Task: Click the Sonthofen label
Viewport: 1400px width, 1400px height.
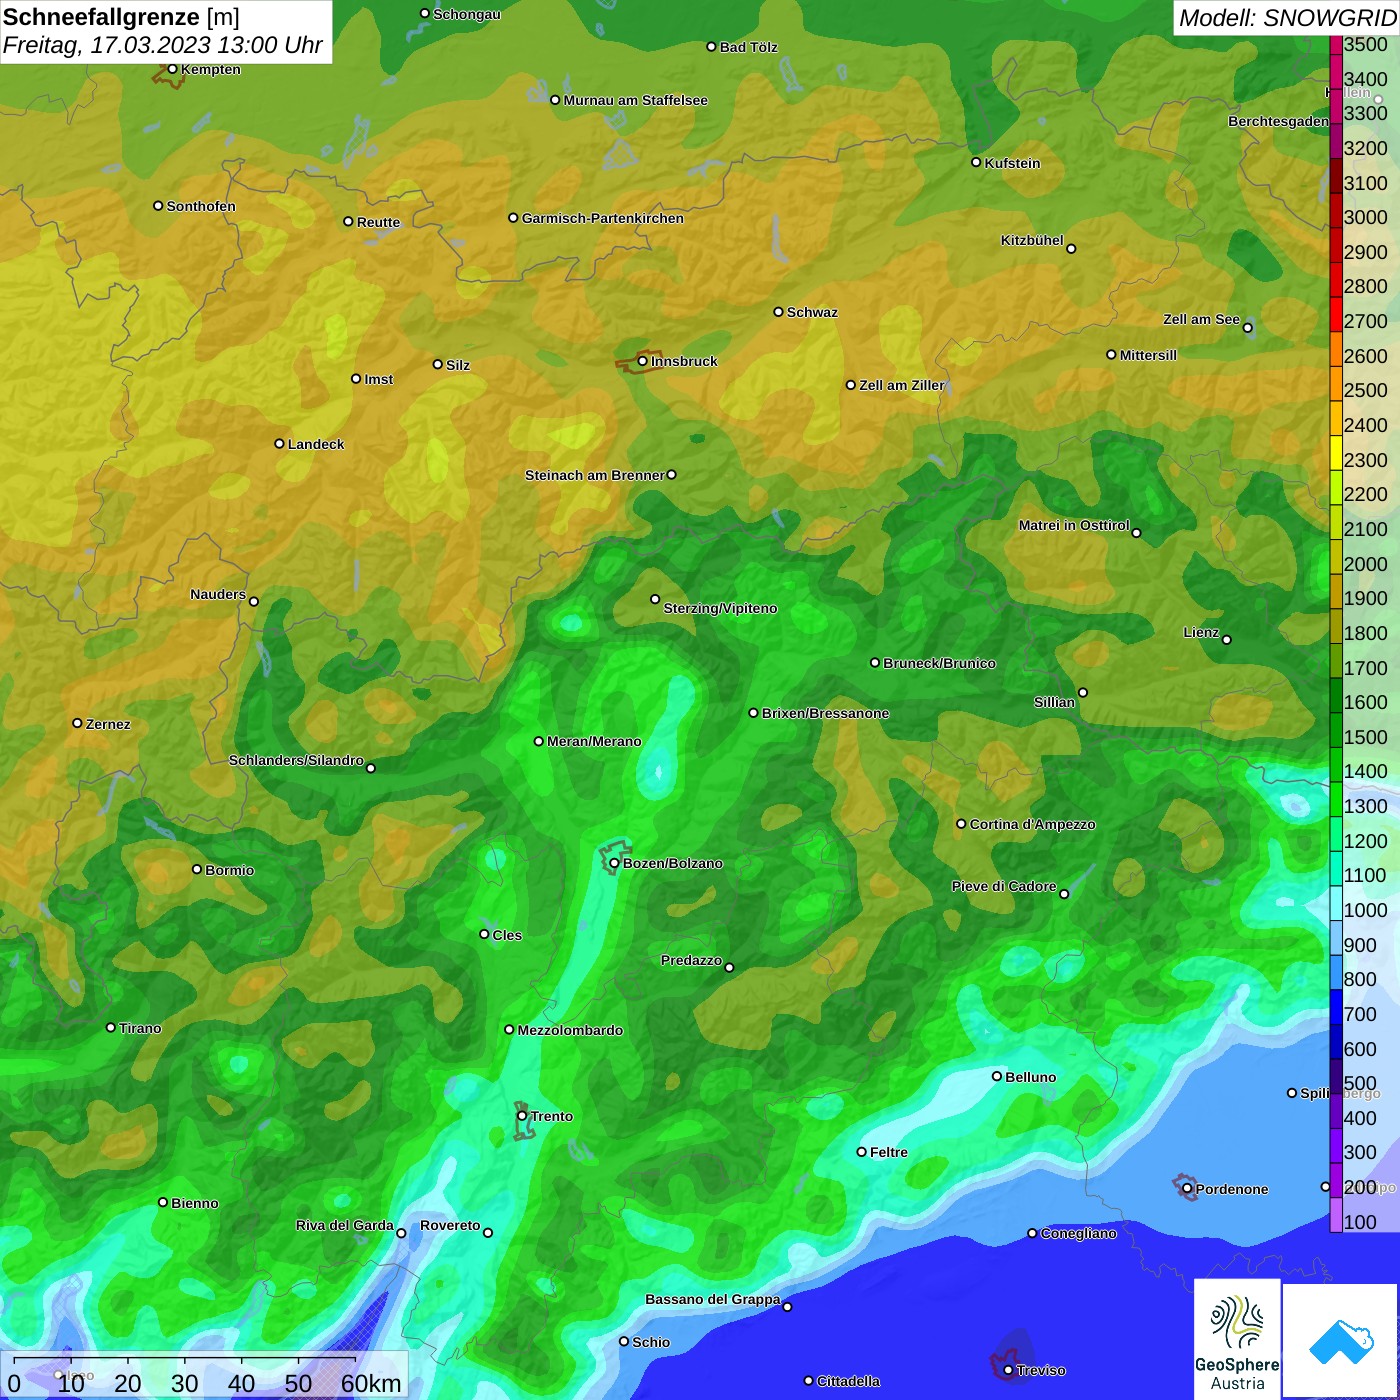Action: click(201, 206)
